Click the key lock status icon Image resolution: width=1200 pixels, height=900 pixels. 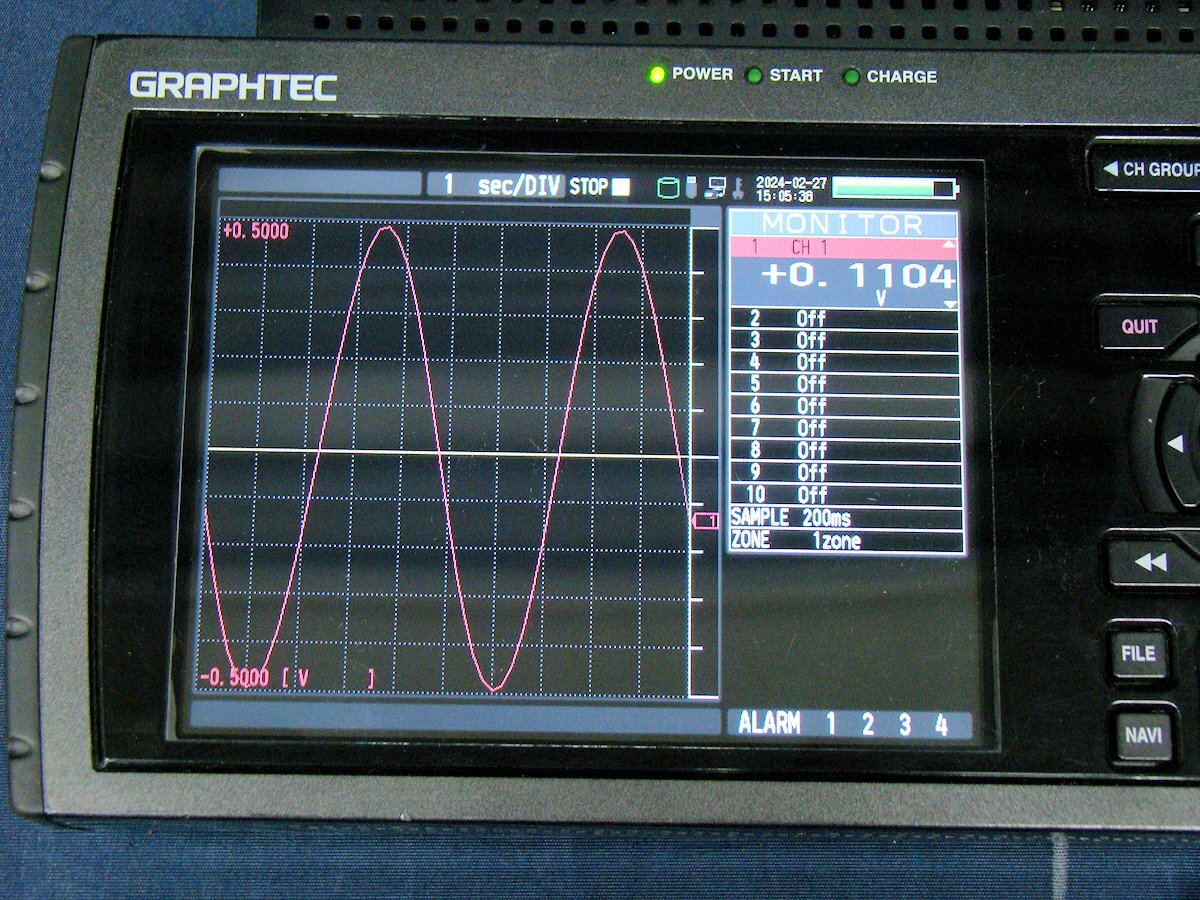[737, 187]
